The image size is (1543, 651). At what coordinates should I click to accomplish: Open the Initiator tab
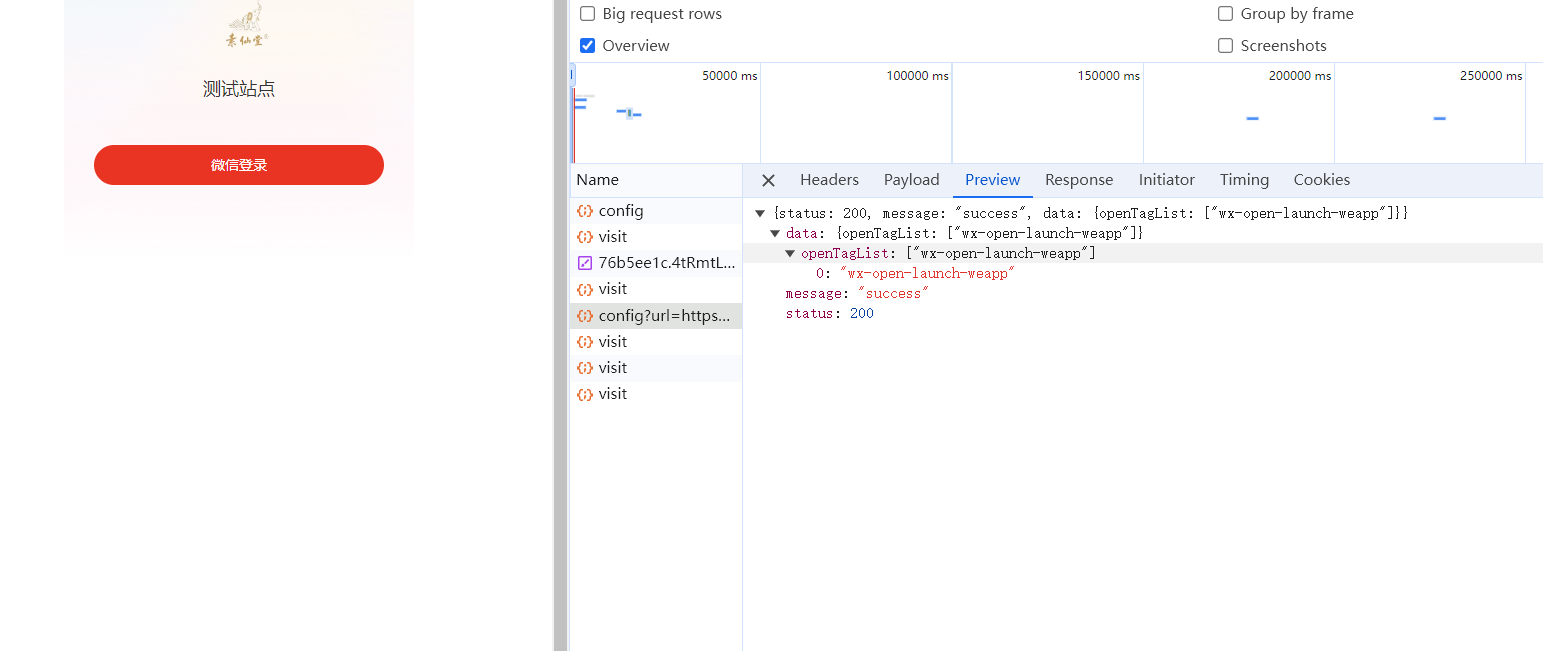point(1166,180)
